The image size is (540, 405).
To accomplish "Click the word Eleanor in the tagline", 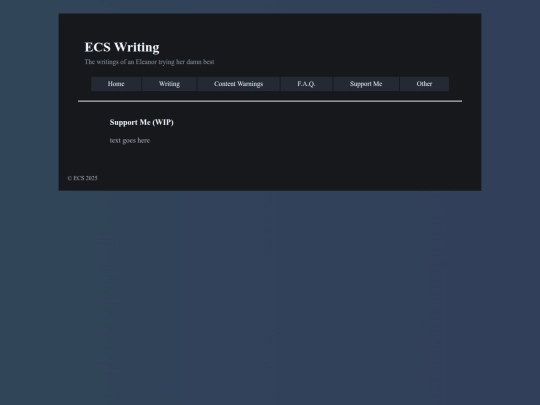I will (146, 62).
